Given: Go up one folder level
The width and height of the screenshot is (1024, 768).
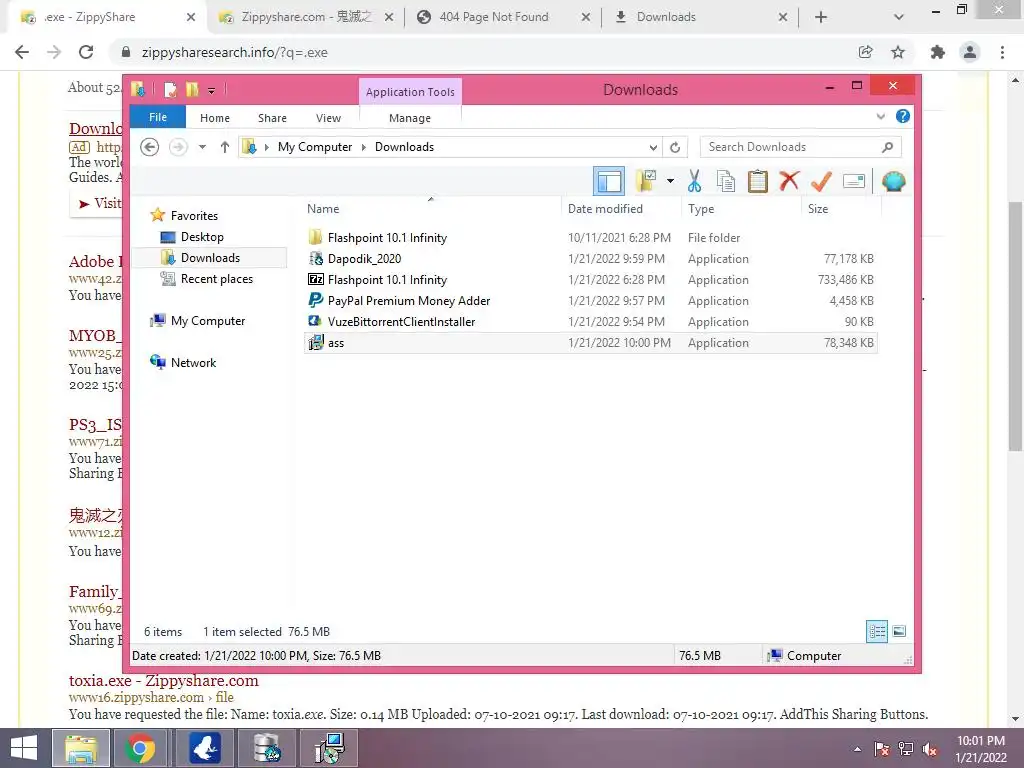Looking at the screenshot, I should (225, 147).
